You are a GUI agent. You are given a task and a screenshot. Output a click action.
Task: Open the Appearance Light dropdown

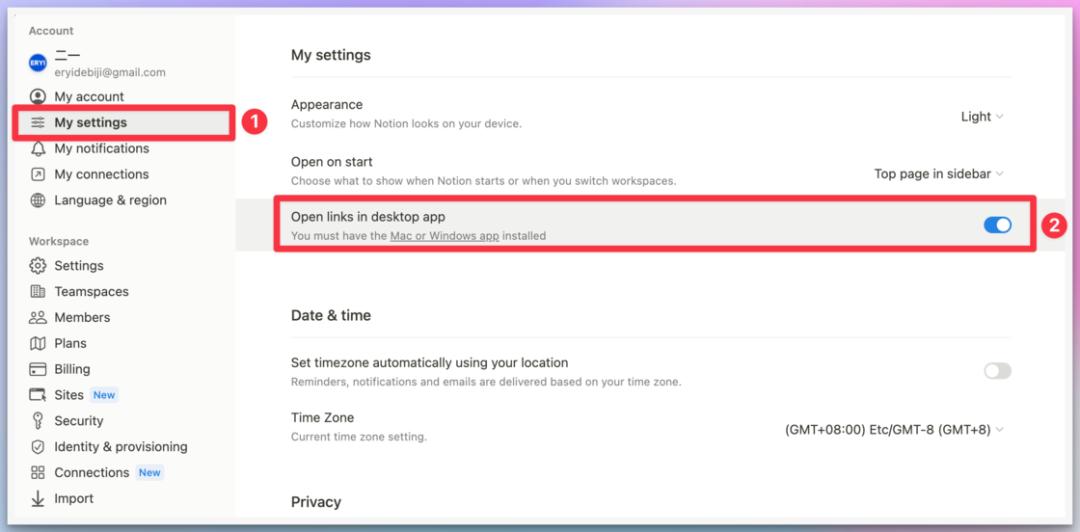click(x=982, y=116)
